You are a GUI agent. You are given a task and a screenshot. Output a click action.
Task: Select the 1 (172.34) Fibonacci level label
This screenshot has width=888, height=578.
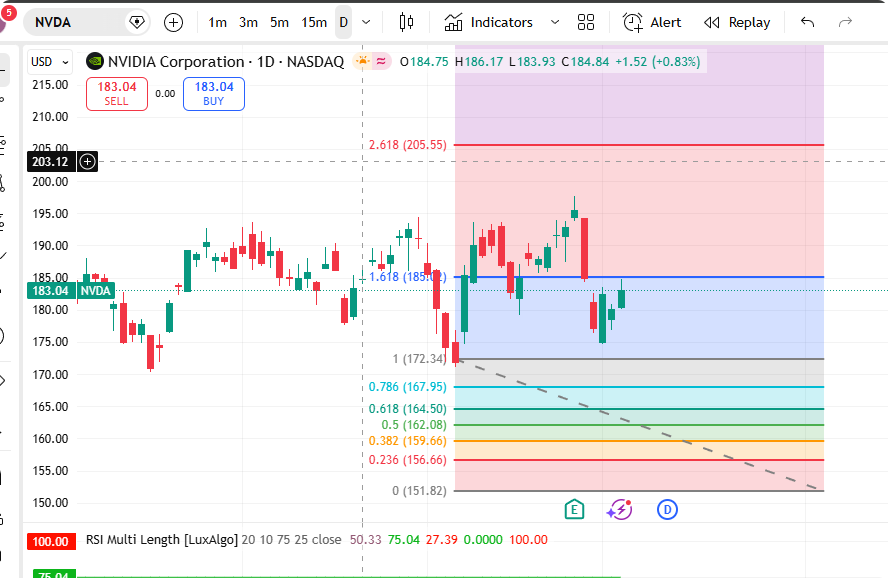click(420, 359)
